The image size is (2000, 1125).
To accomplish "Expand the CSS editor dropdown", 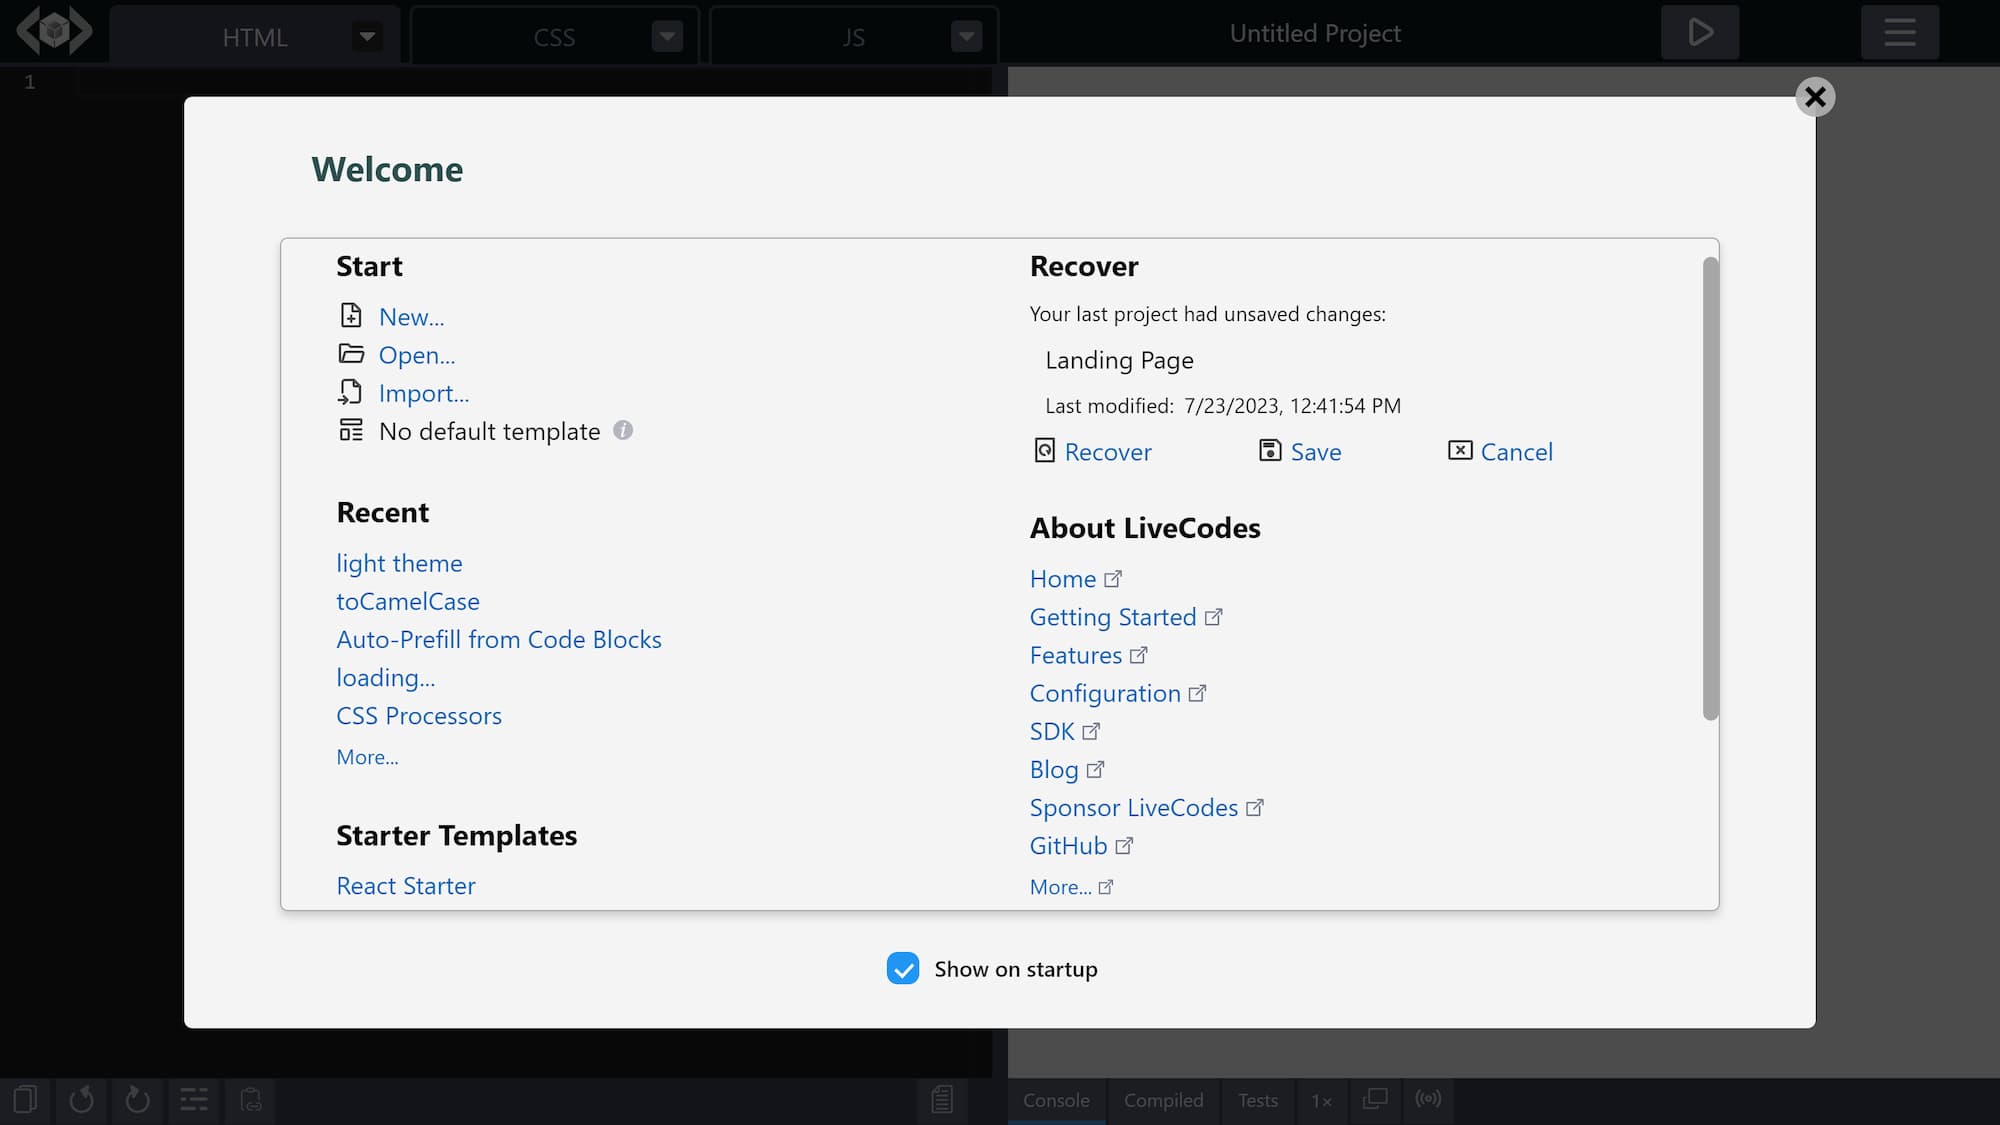I will [x=668, y=36].
